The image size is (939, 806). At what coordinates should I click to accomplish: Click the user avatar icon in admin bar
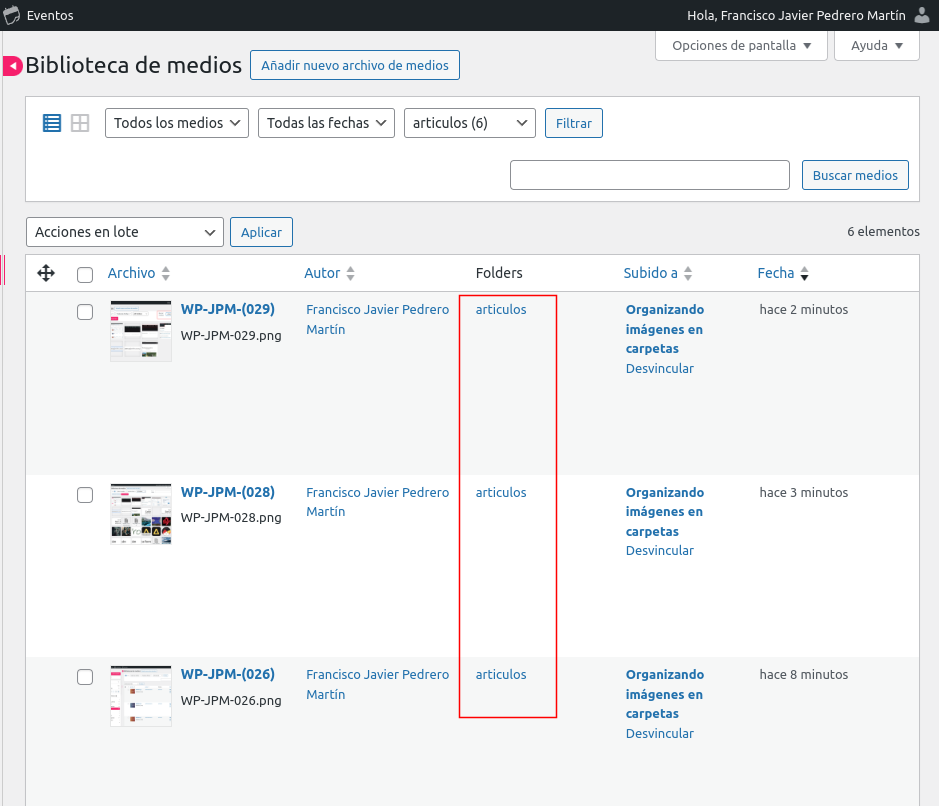pos(922,15)
